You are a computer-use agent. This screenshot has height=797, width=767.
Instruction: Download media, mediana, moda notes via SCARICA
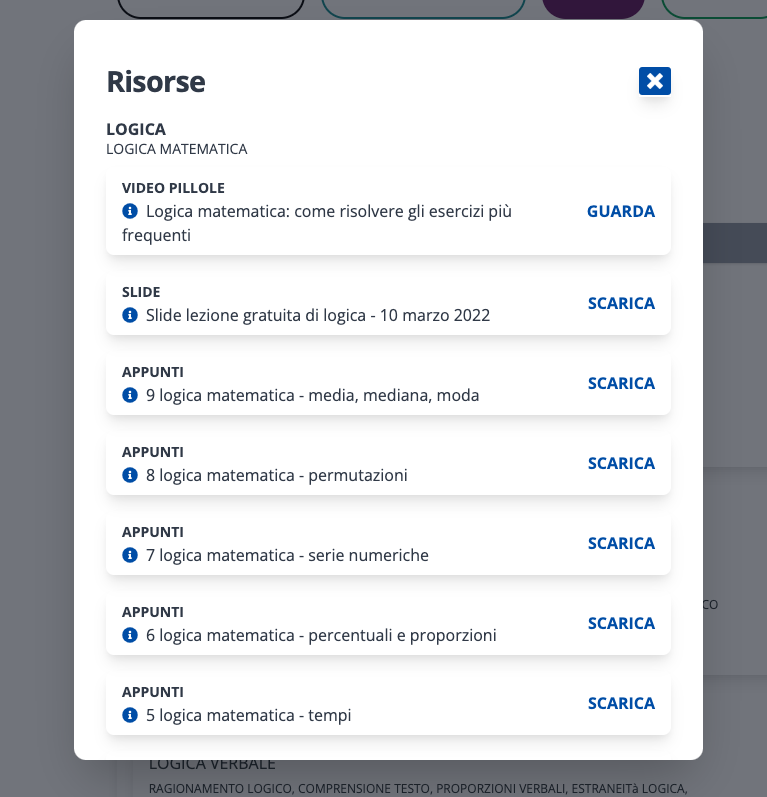tap(621, 384)
